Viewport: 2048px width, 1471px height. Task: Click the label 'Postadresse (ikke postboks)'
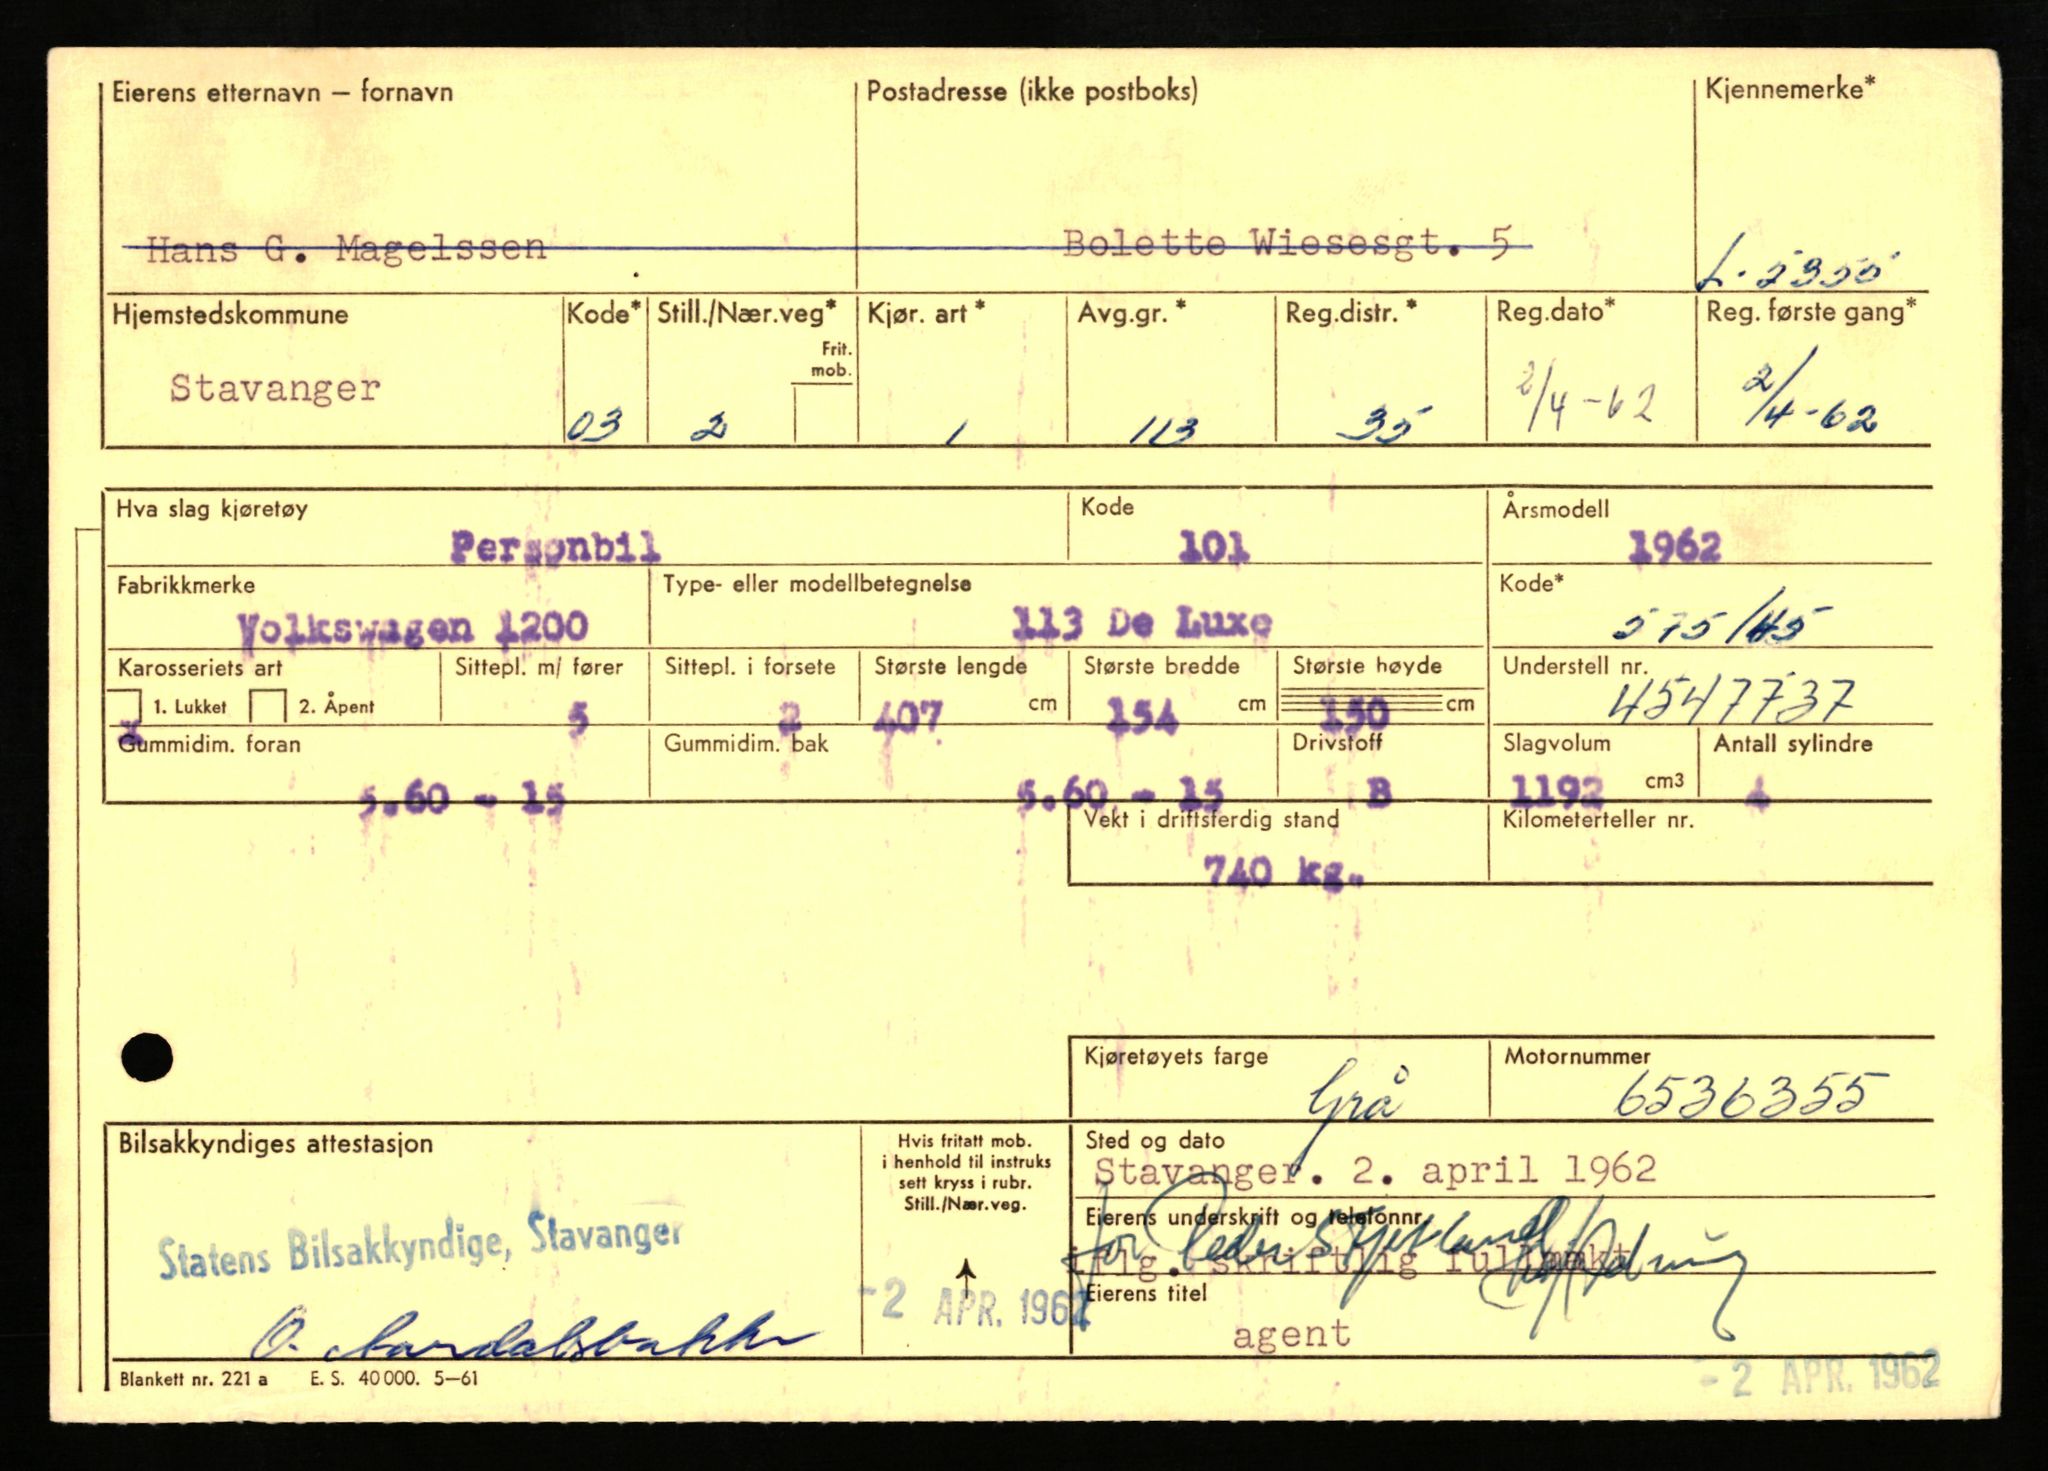1032,92
